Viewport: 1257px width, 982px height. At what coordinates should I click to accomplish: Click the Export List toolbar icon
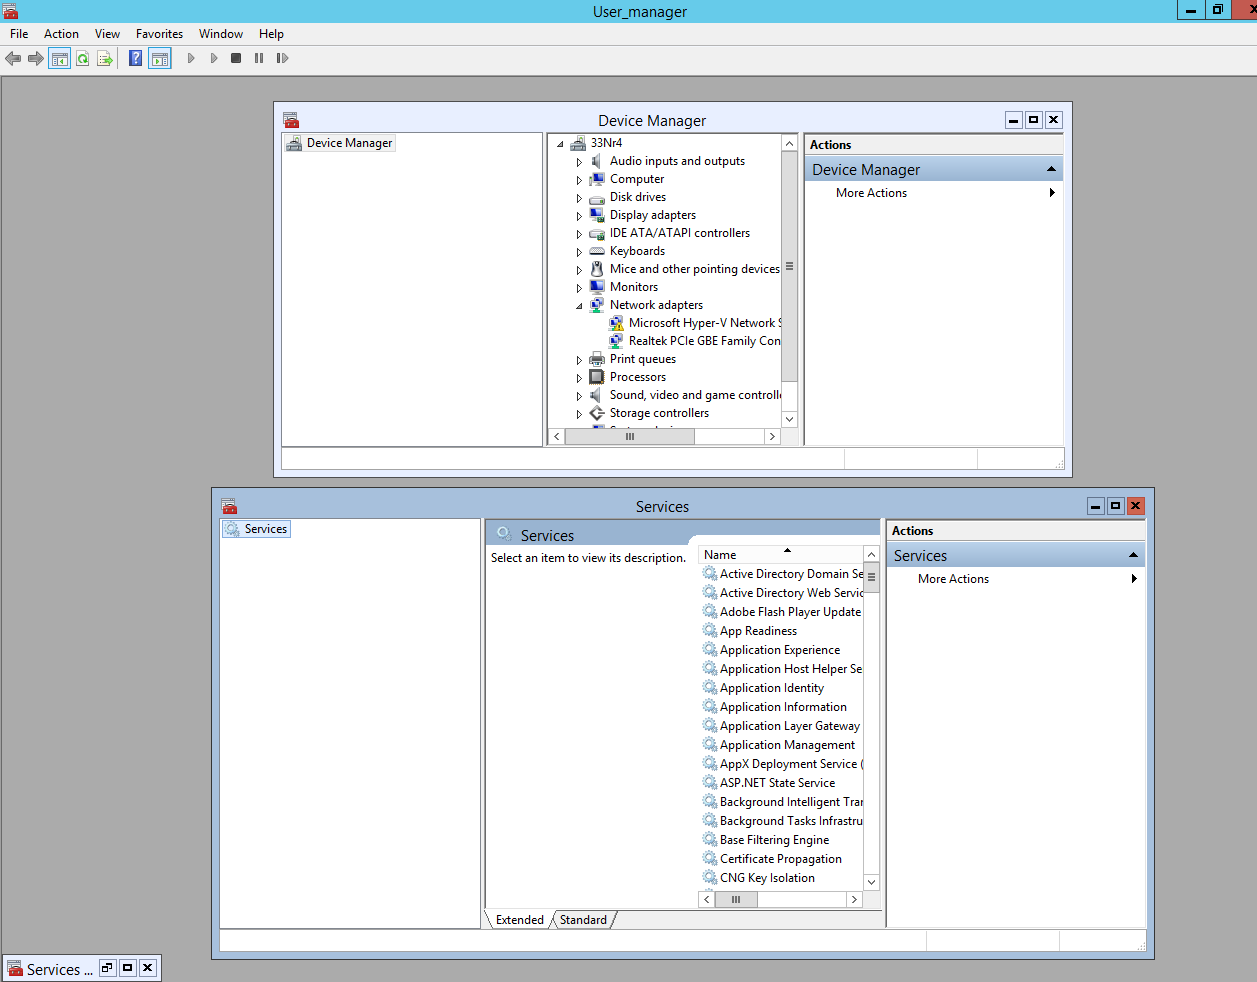(105, 59)
